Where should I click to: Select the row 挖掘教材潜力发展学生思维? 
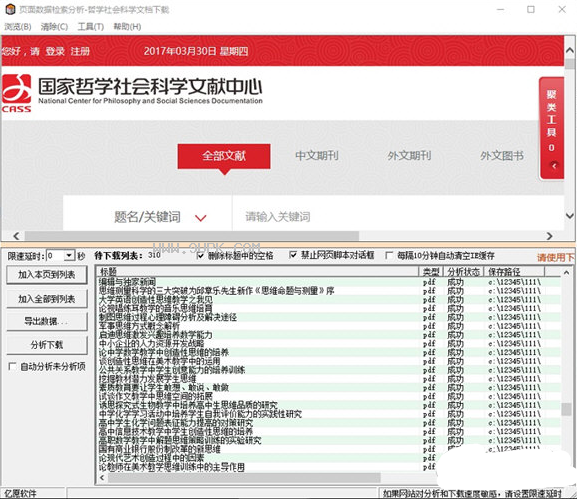[329, 379]
